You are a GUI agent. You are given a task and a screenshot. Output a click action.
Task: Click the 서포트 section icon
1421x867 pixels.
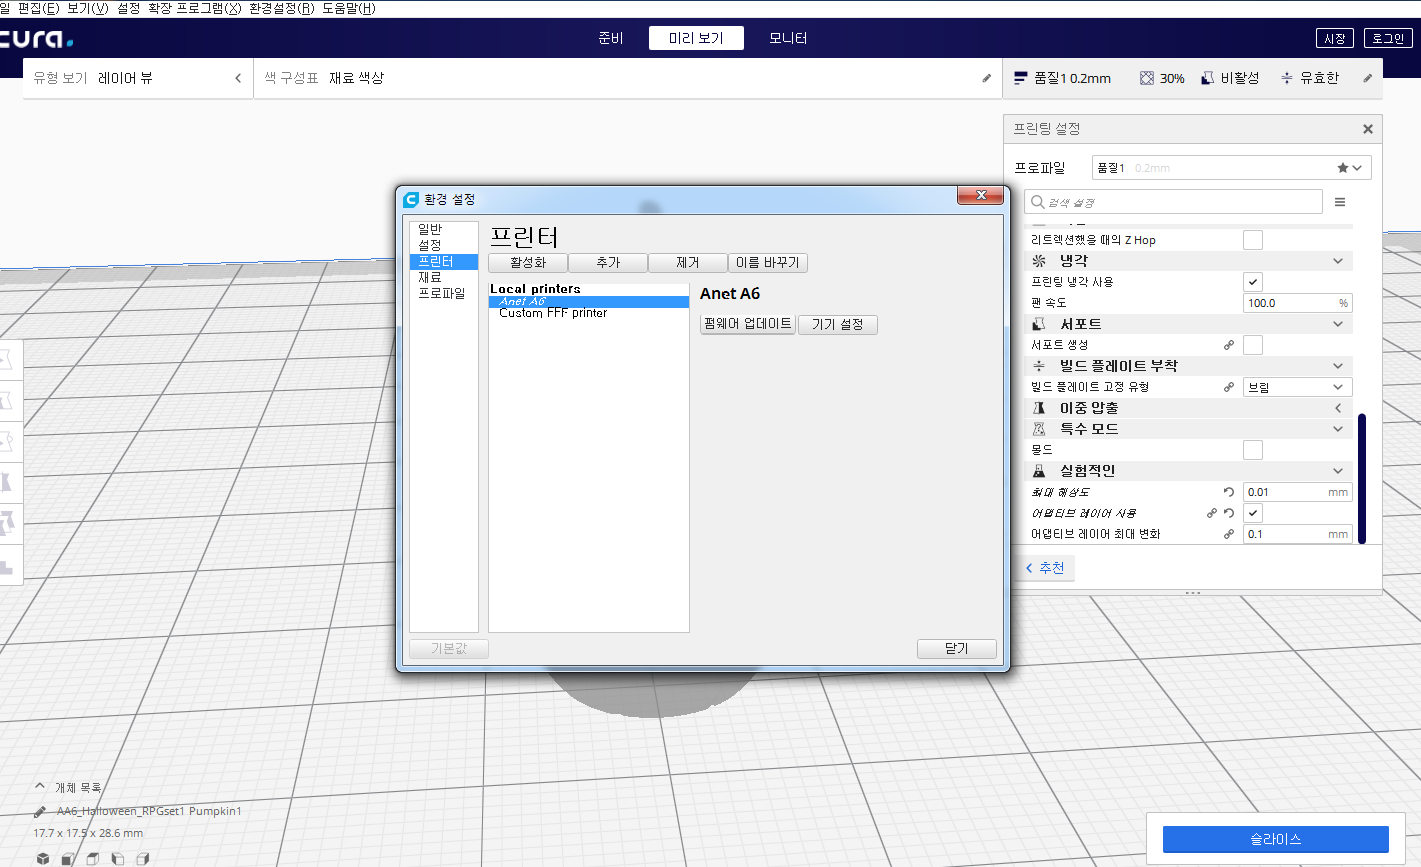1039,324
